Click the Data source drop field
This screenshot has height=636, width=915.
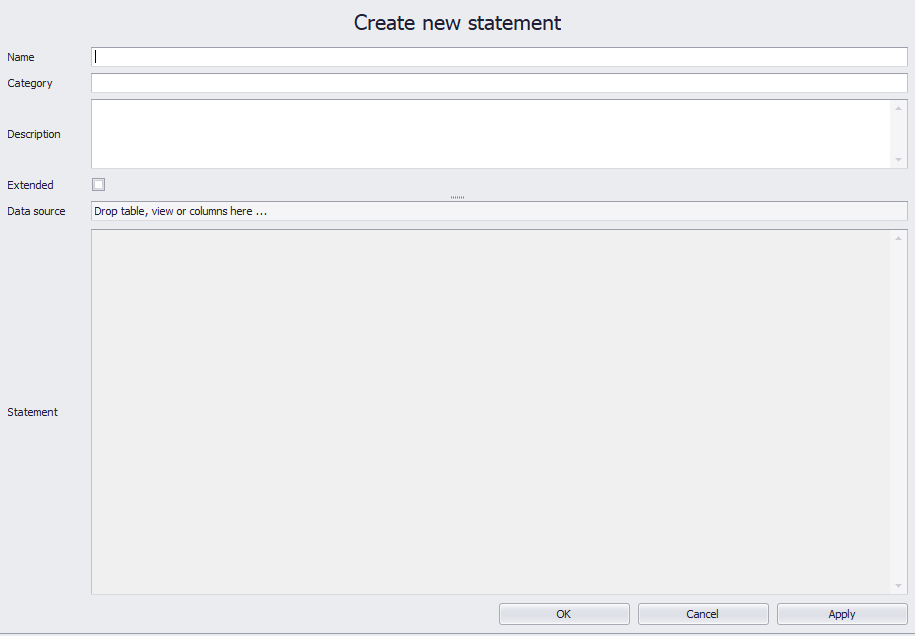499,211
